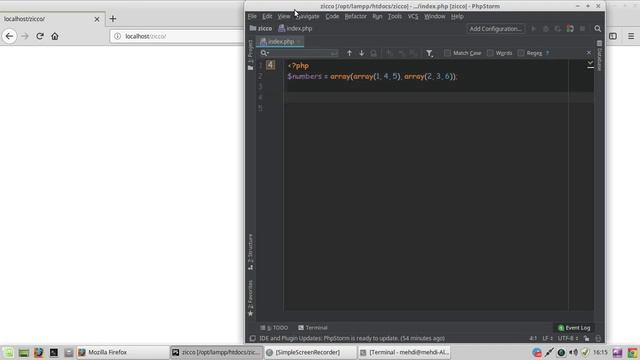Enable the Words checkbox
The height and width of the screenshot is (360, 640).
tap(490, 53)
